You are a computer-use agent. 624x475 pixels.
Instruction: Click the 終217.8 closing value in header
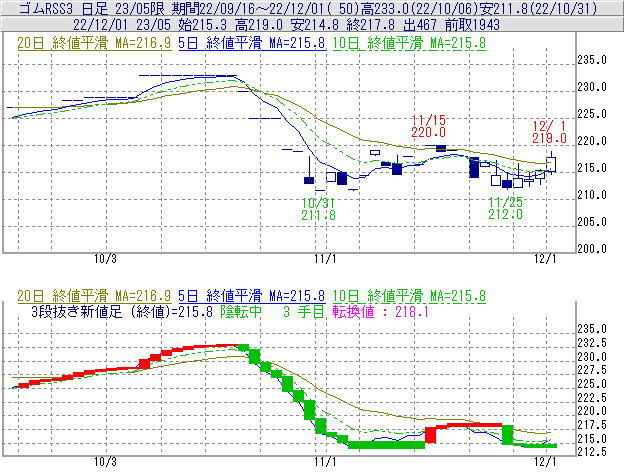coord(371,25)
